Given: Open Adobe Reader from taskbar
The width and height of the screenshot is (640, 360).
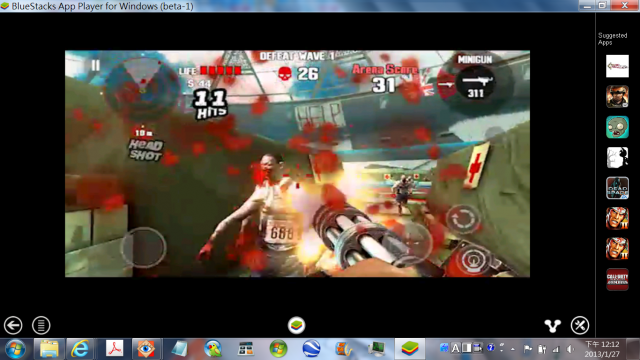Looking at the screenshot, I should click(x=114, y=349).
